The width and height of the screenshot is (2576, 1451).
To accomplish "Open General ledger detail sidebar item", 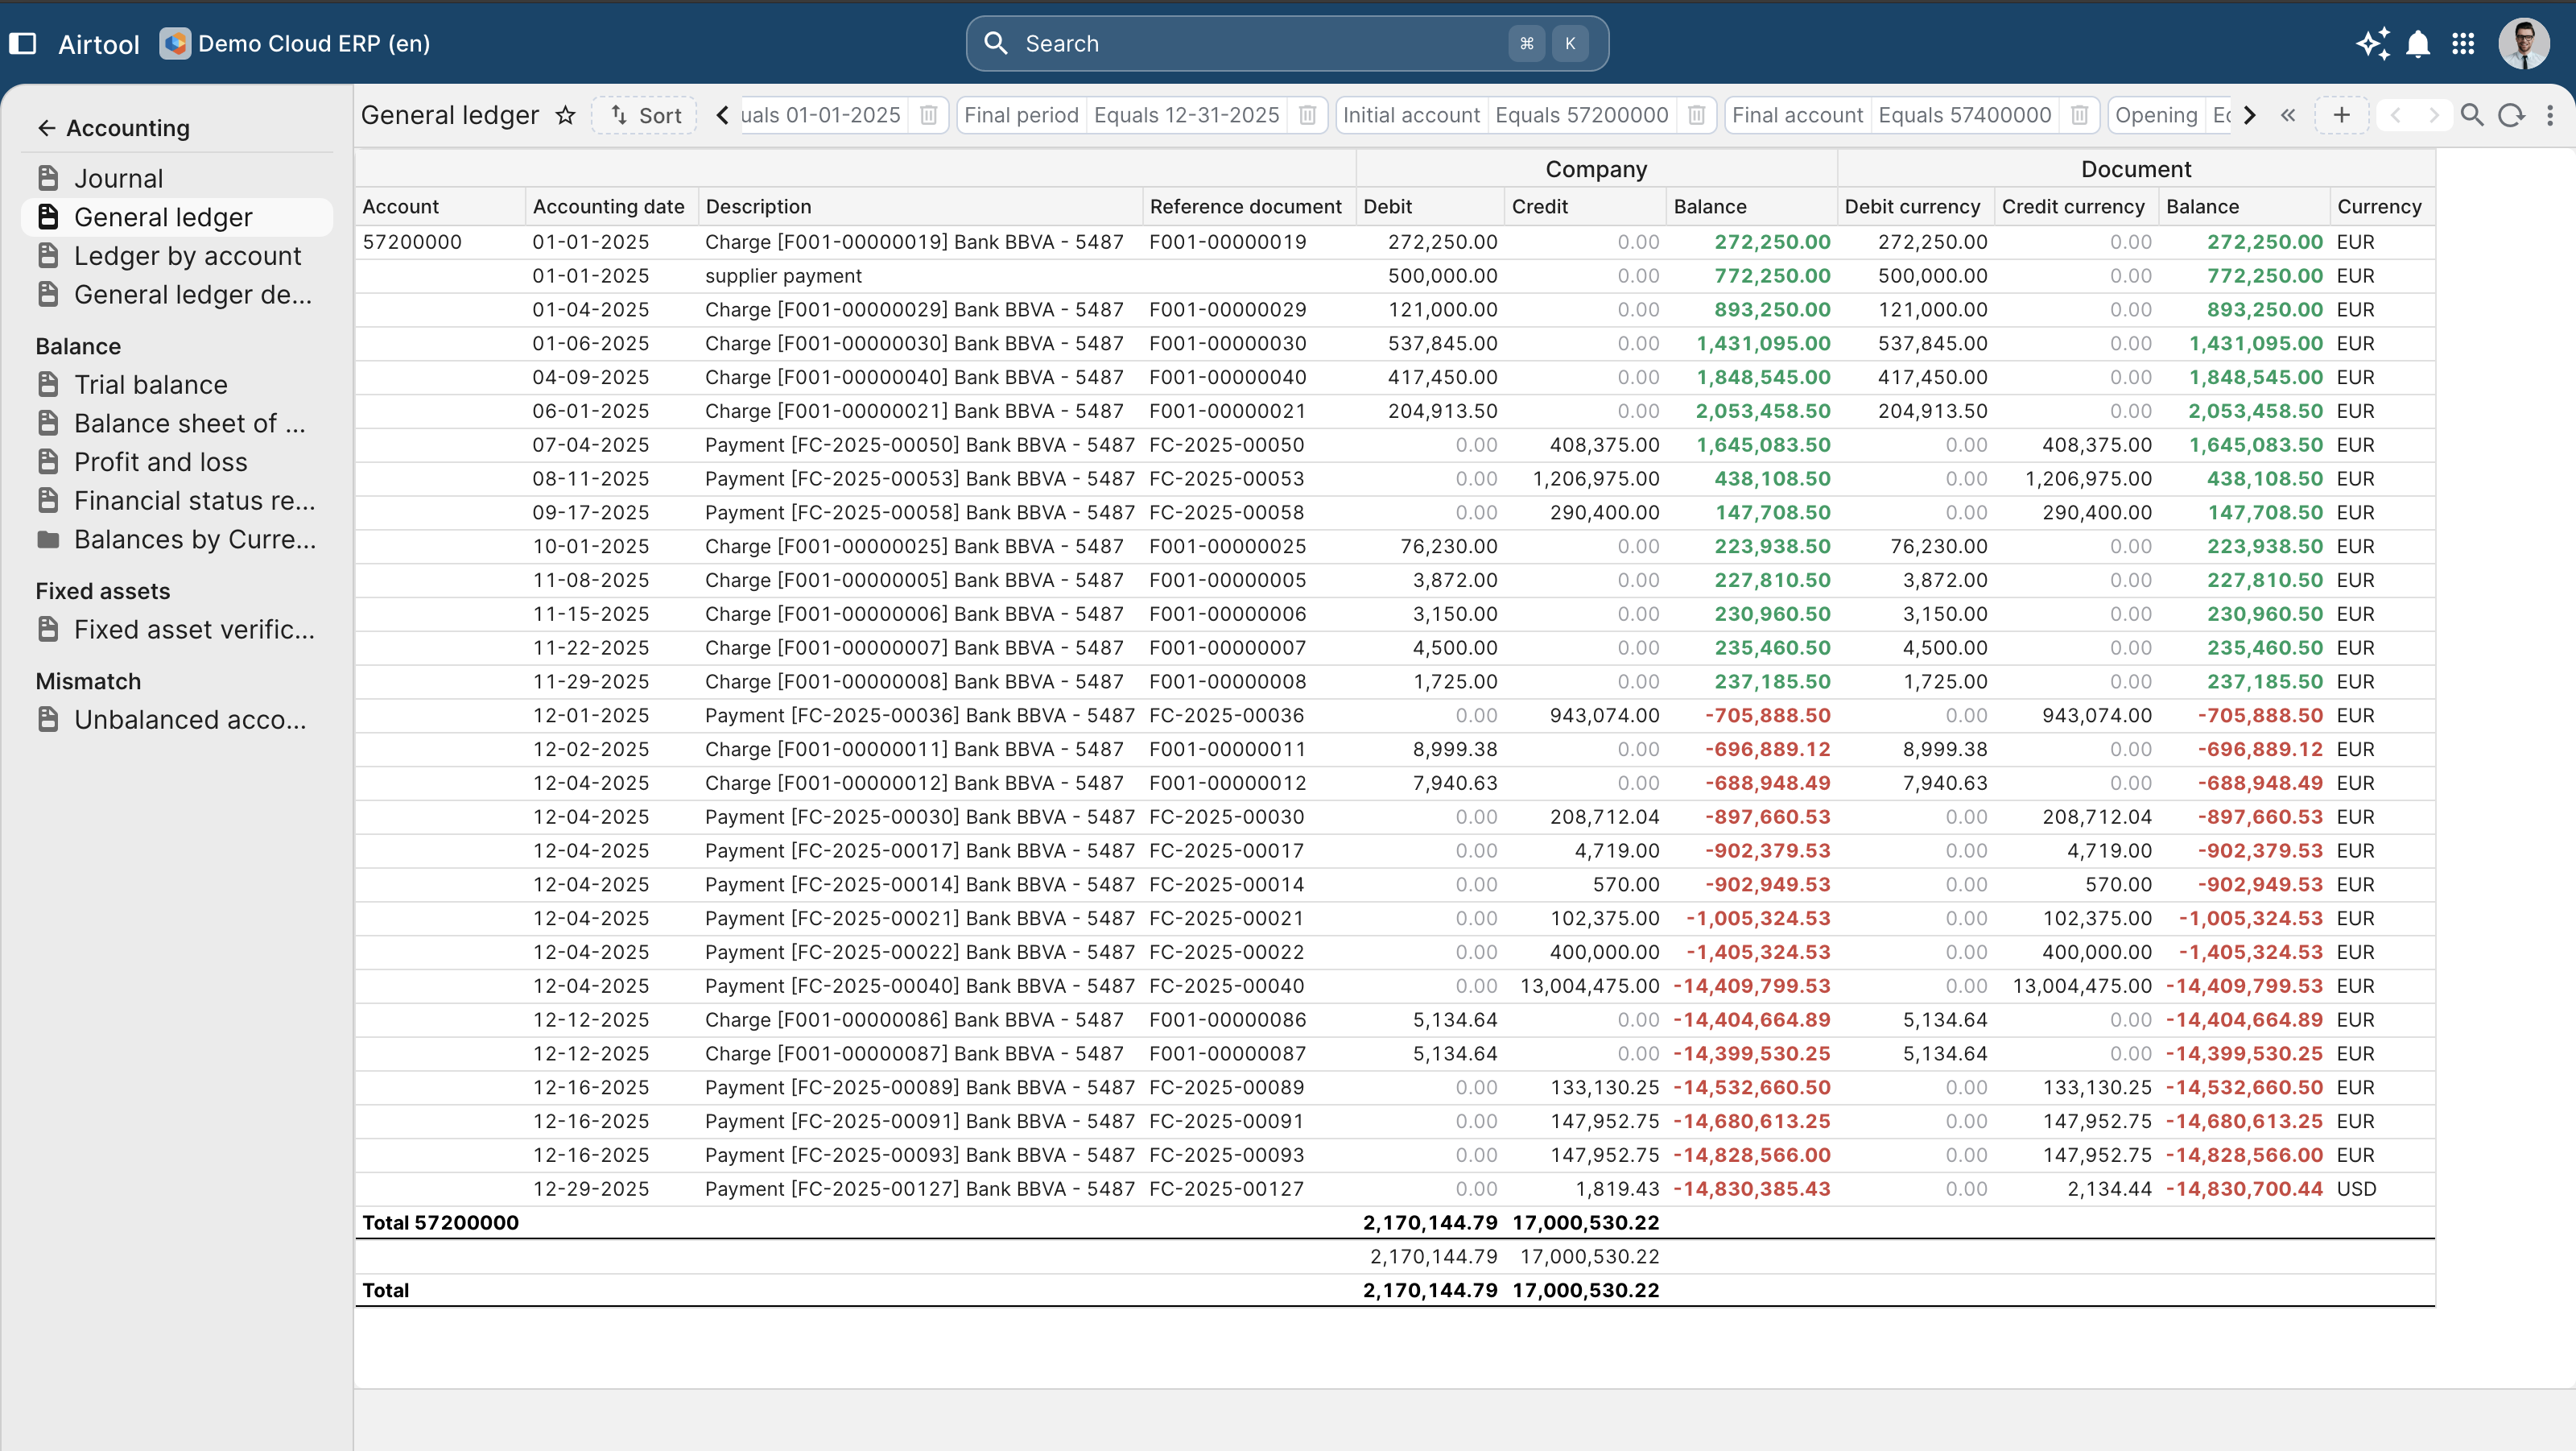I will (177, 294).
